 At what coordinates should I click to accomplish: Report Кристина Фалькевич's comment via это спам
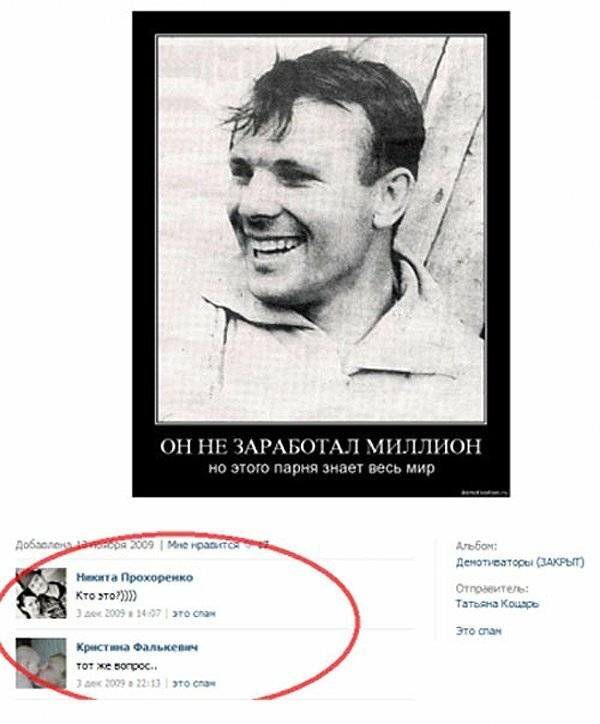[194, 683]
